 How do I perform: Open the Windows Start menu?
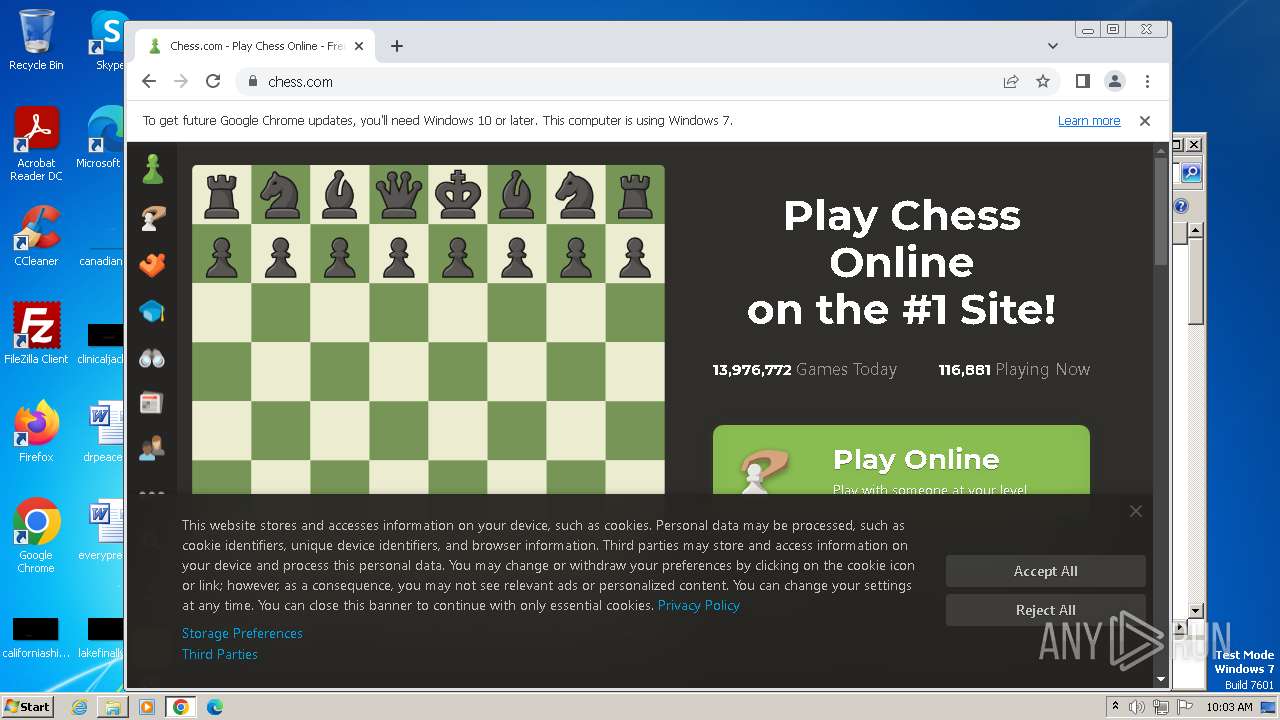[28, 707]
